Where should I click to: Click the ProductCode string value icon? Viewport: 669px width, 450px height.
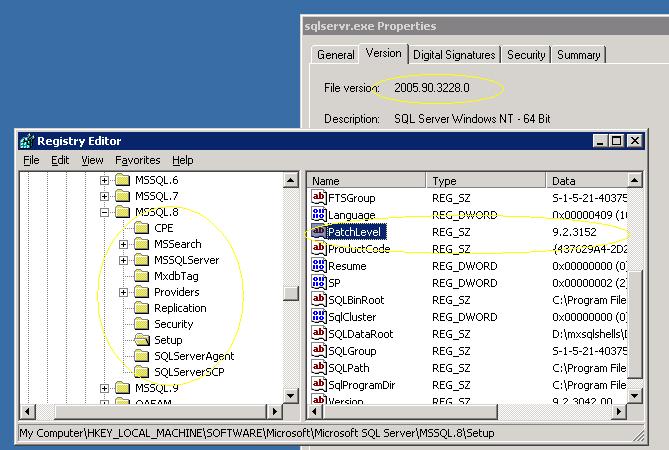319,249
